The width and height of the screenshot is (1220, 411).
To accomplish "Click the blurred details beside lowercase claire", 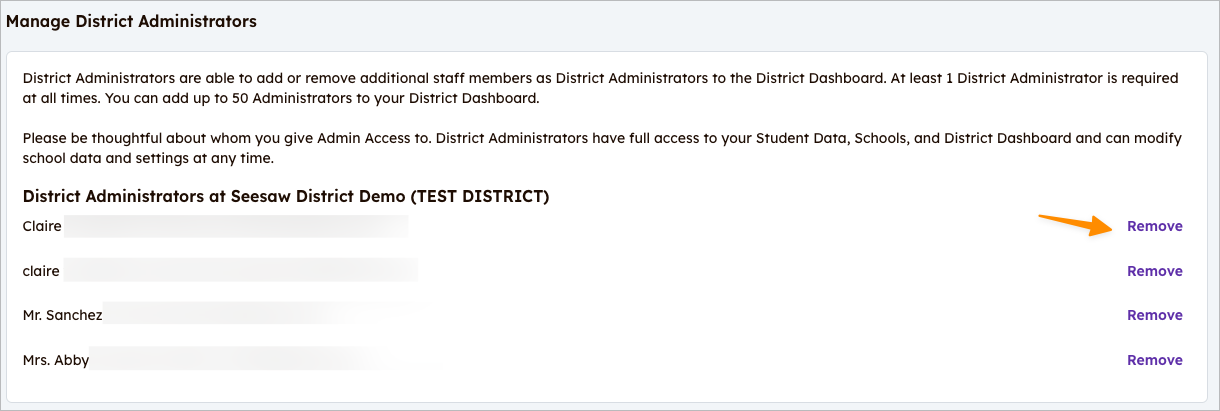I will pyautogui.click(x=240, y=271).
